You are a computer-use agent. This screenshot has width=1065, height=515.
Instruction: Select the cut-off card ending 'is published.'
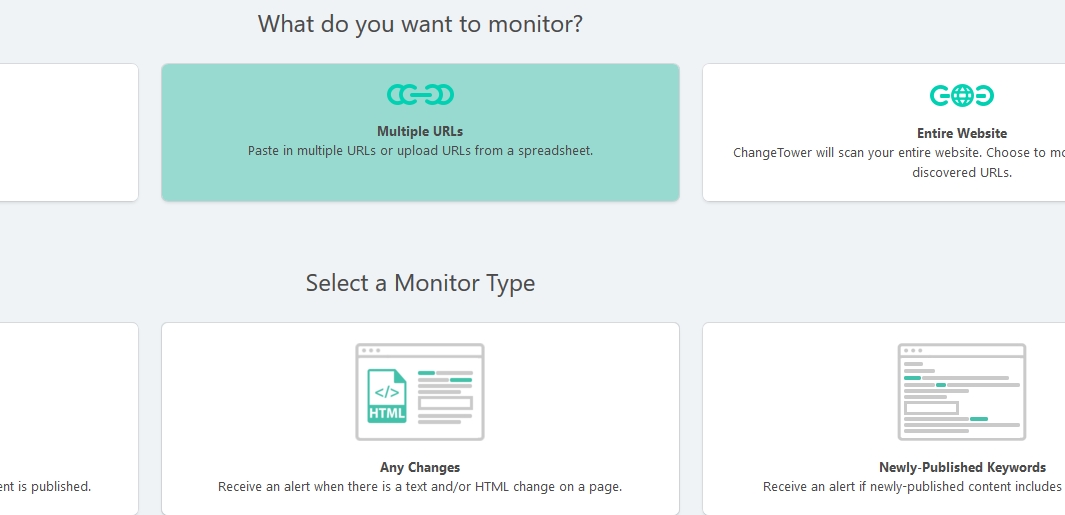tap(69, 419)
